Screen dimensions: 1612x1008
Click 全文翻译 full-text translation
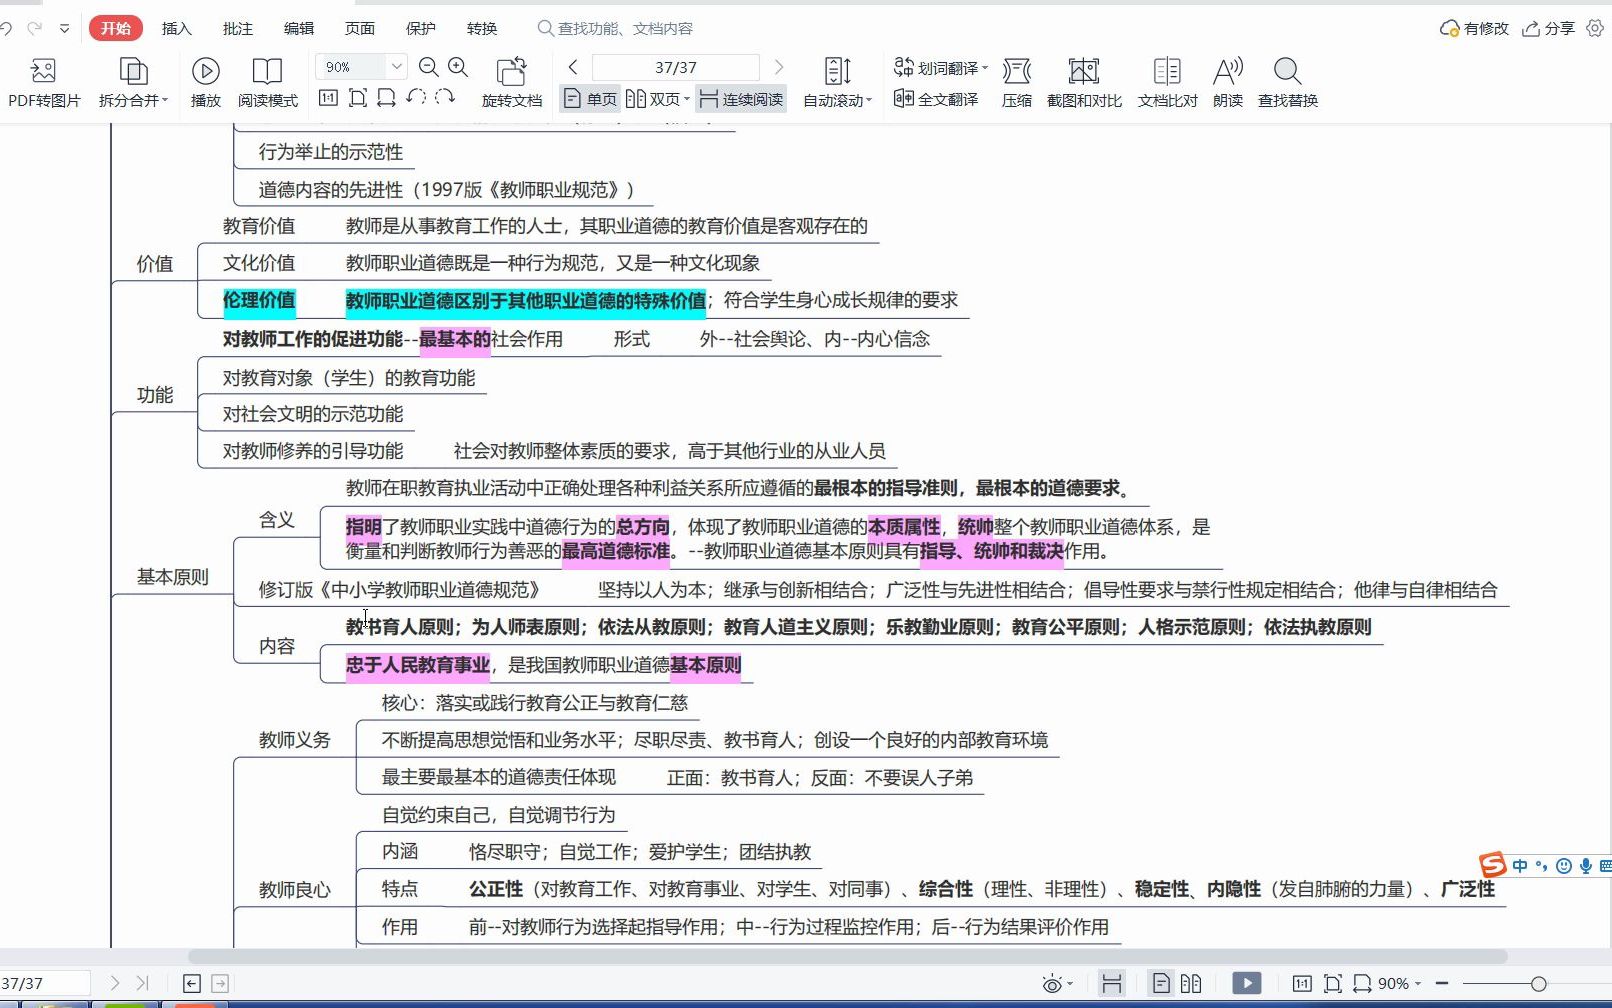click(x=936, y=99)
